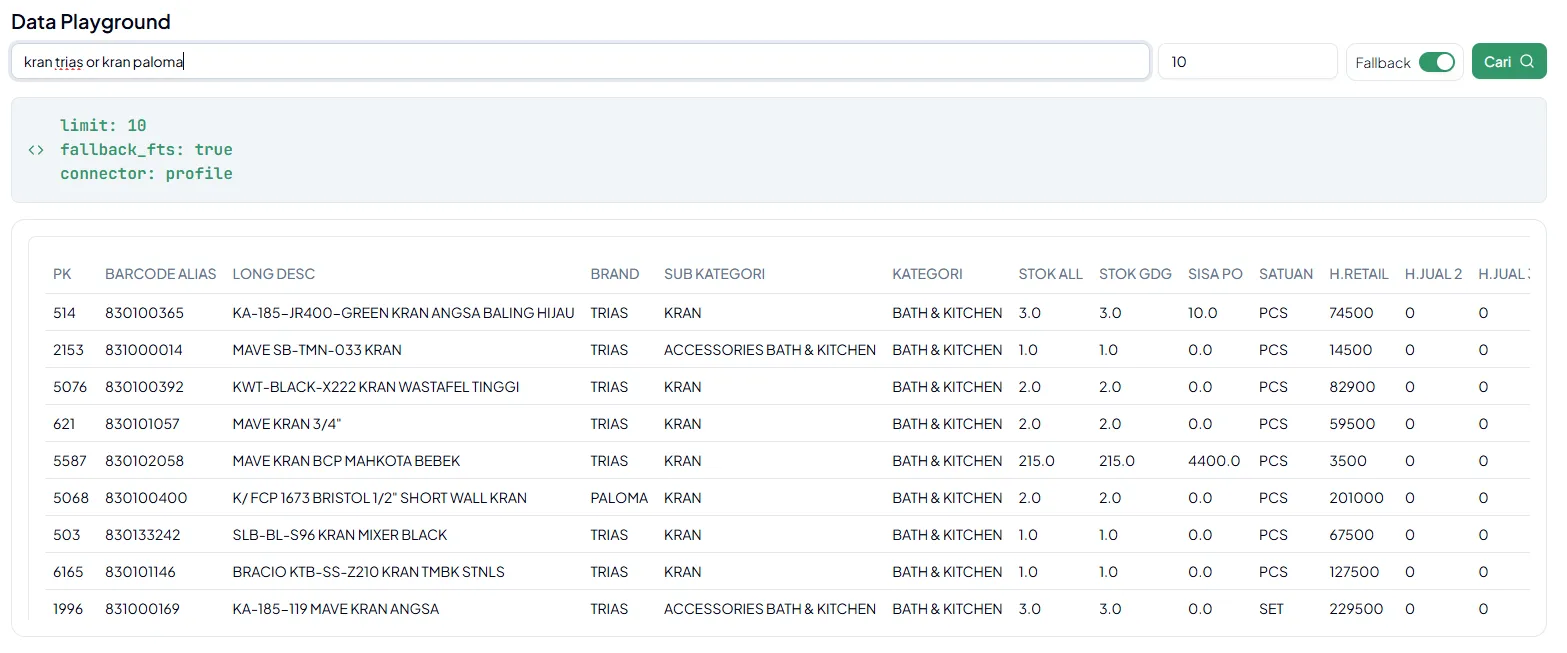1567x653 pixels.
Task: Click barcode 830101146
Action: coord(142,572)
